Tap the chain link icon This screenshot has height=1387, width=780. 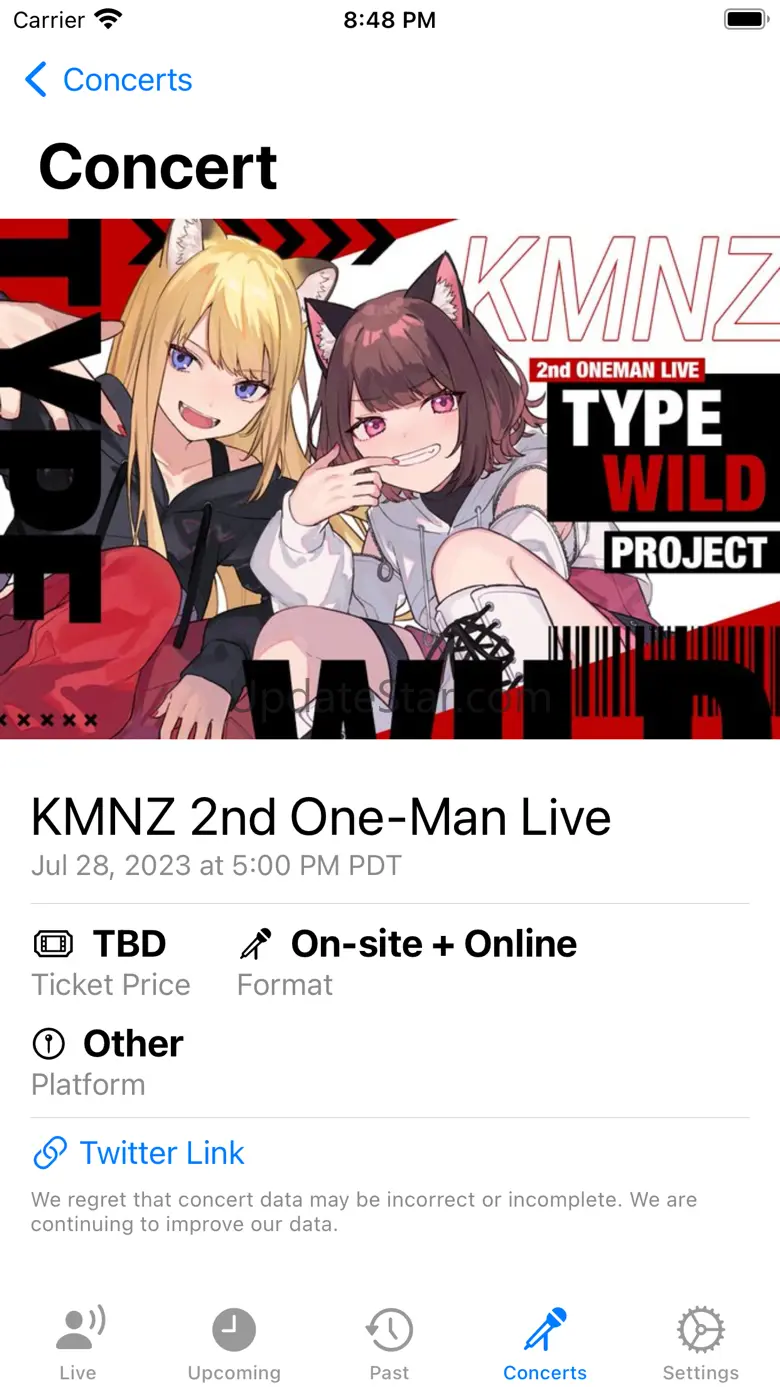coord(50,1153)
